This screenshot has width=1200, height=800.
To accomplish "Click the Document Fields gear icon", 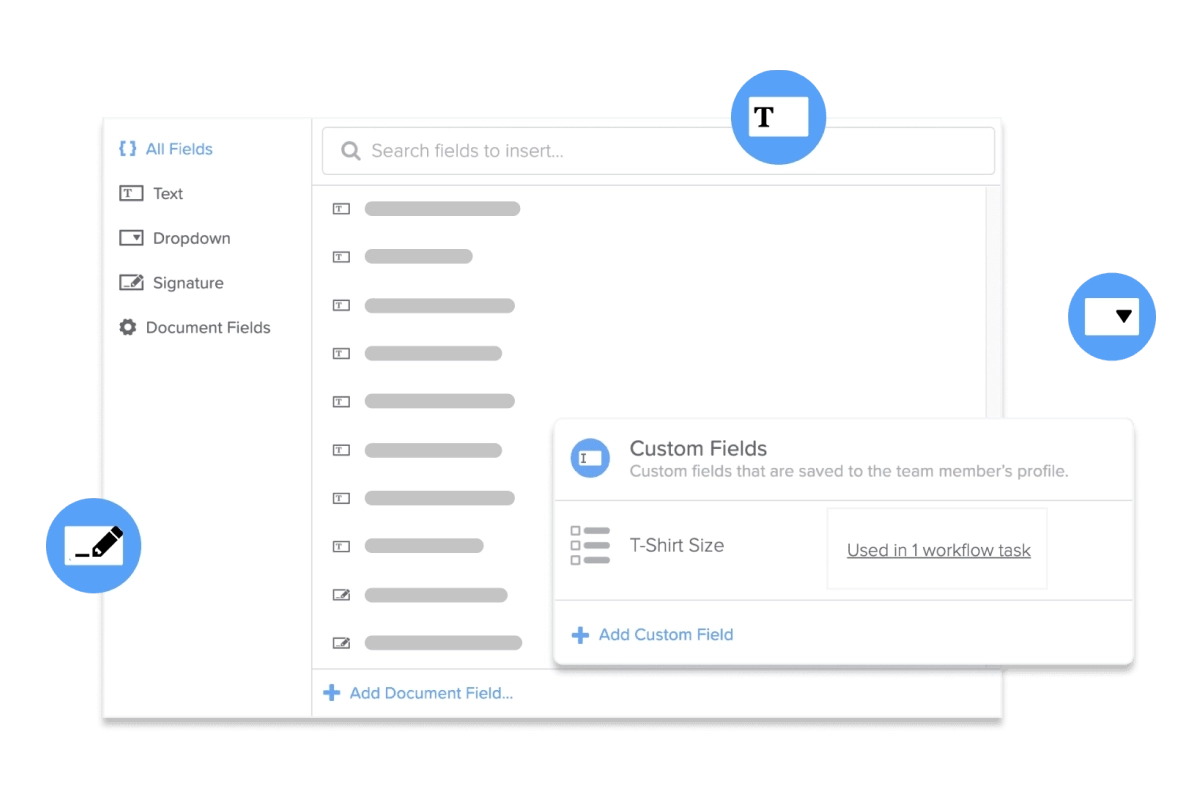I will point(128,327).
